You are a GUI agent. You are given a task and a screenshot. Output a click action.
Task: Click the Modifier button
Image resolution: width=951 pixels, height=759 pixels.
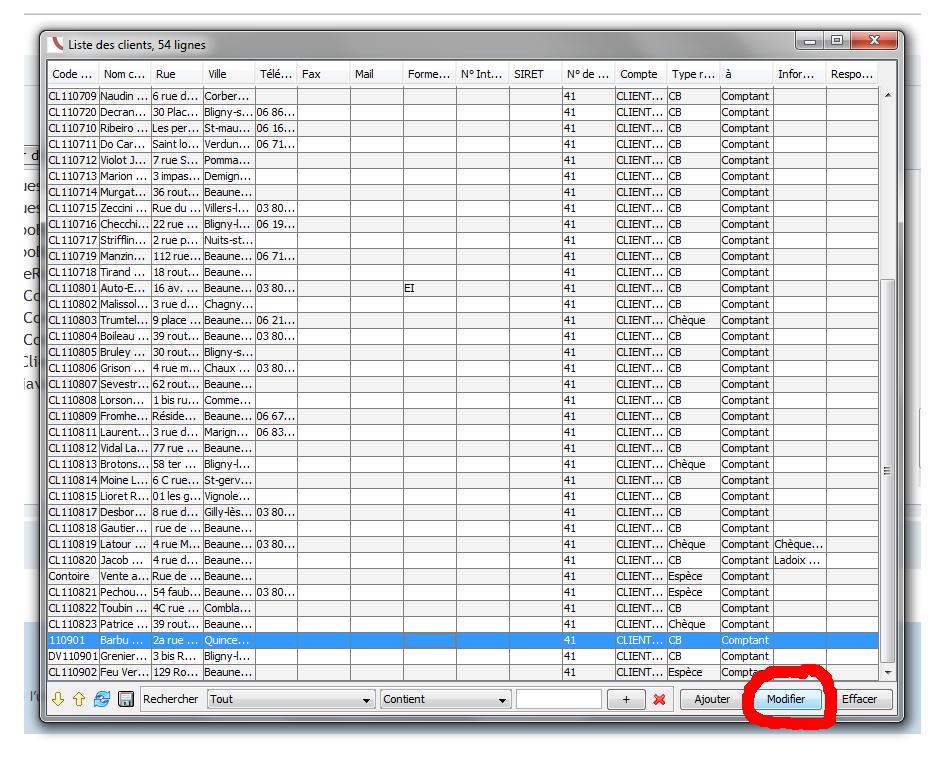(786, 700)
